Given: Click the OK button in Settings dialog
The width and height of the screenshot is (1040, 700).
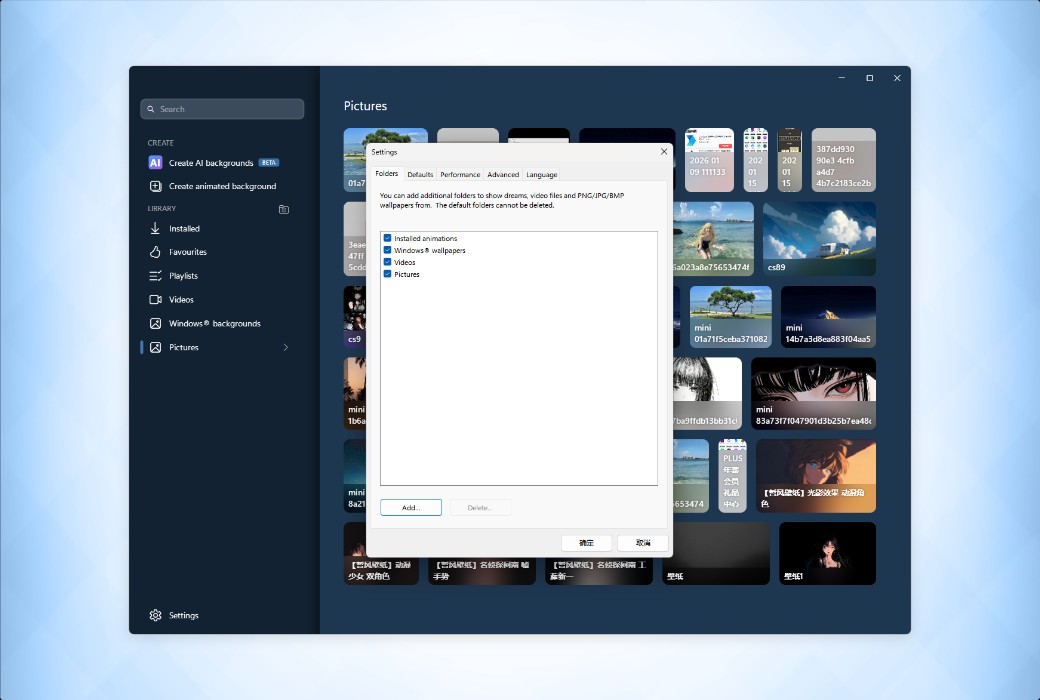Looking at the screenshot, I should click(586, 543).
